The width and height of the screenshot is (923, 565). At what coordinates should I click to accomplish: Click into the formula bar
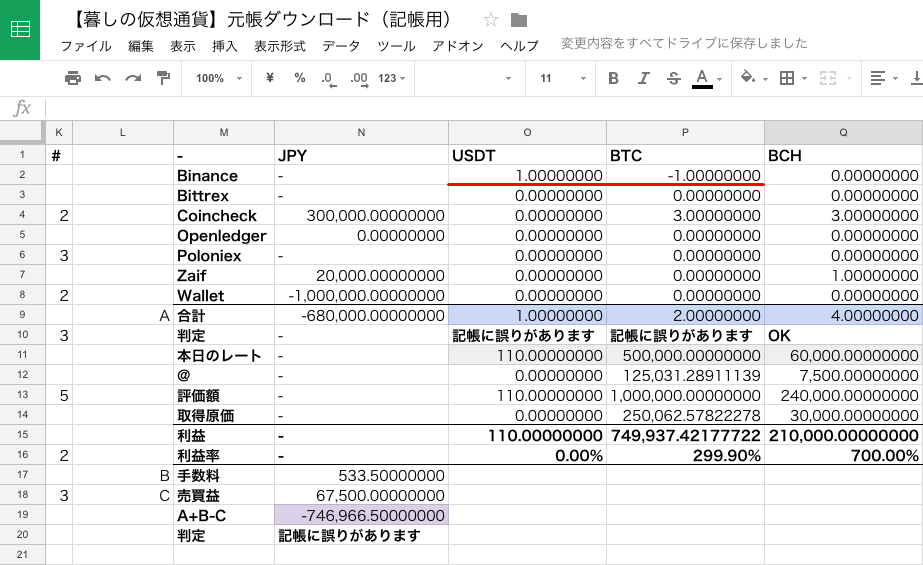click(x=484, y=108)
